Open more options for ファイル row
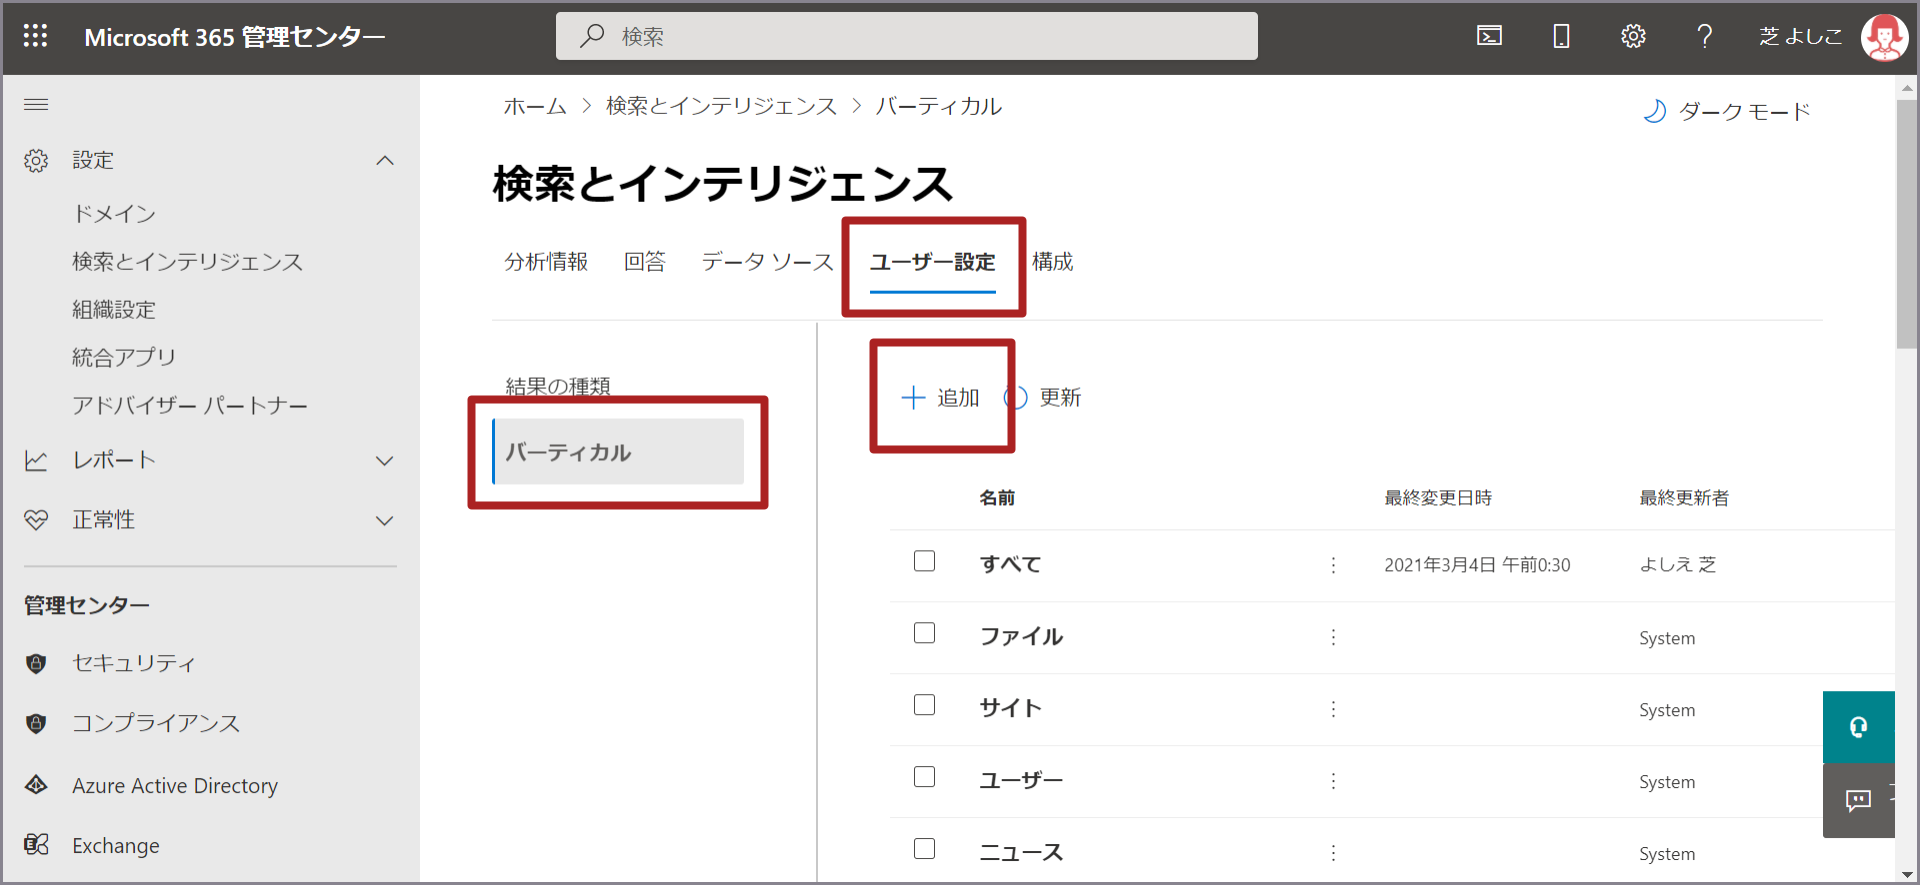Viewport: 1920px width, 885px height. click(1333, 637)
